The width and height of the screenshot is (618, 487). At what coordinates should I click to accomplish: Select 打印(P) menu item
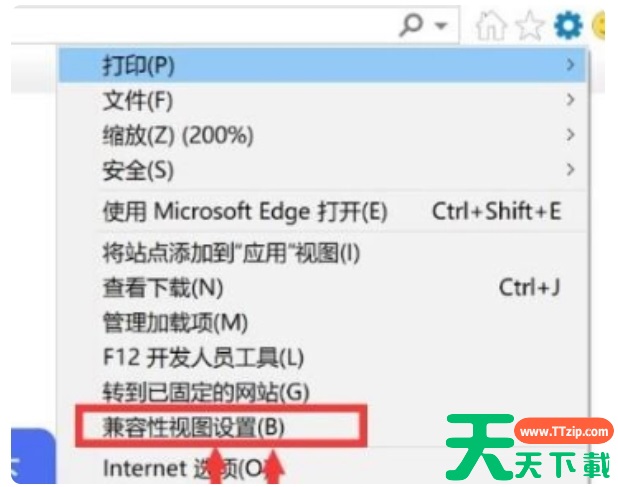(x=322, y=65)
